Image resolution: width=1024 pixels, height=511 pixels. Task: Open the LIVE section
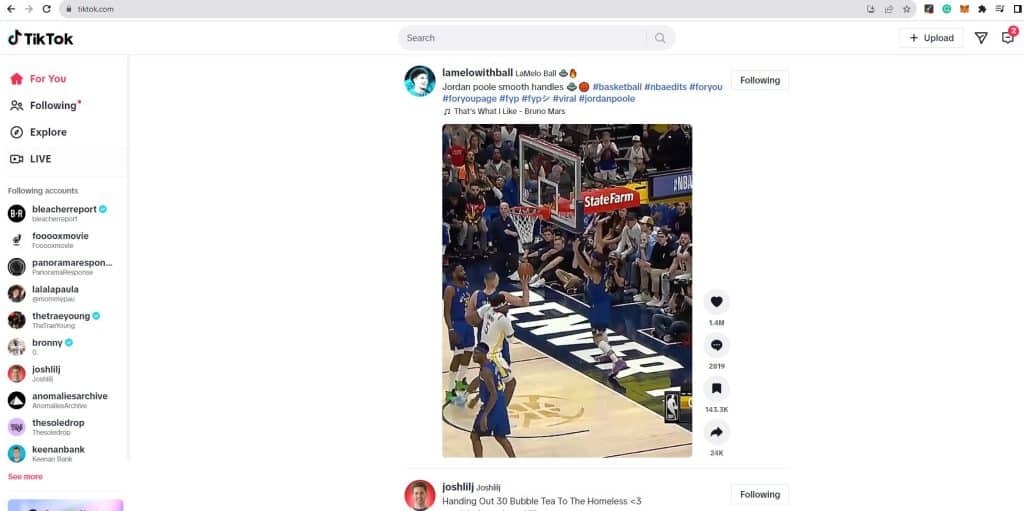(40, 159)
